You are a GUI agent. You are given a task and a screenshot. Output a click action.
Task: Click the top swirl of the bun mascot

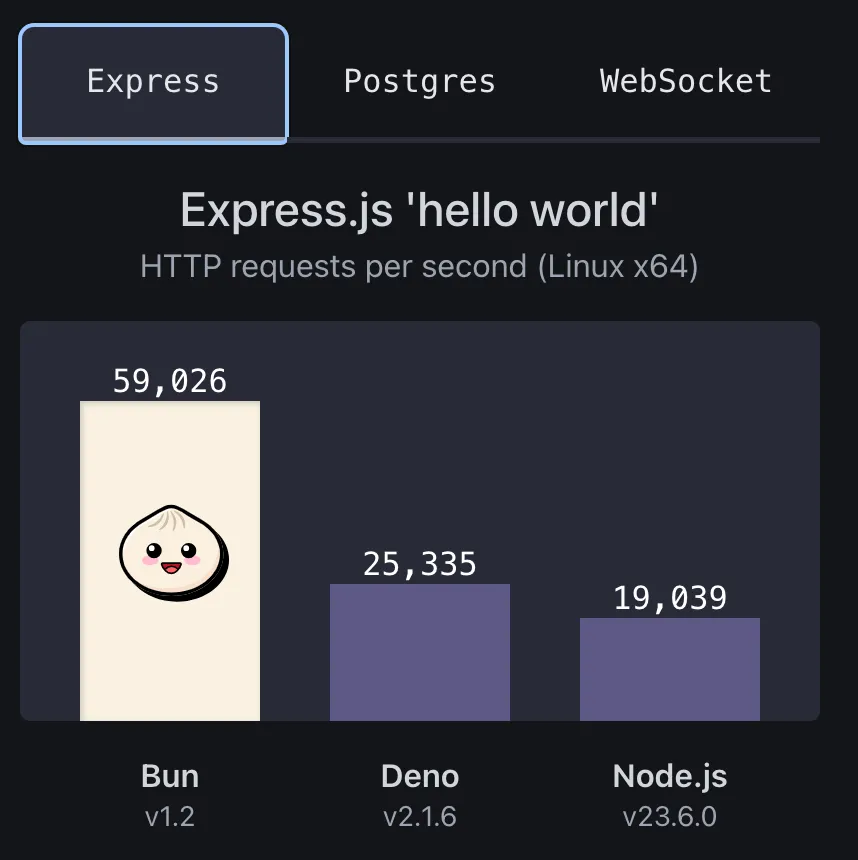click(170, 518)
